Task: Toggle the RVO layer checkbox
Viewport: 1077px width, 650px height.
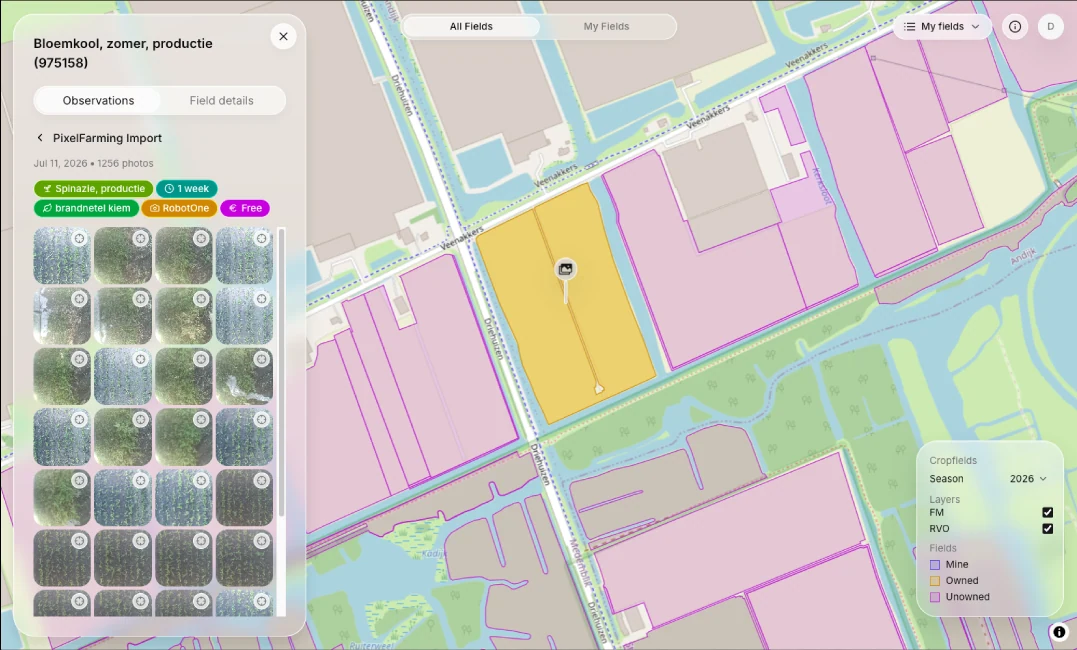Action: (1047, 529)
